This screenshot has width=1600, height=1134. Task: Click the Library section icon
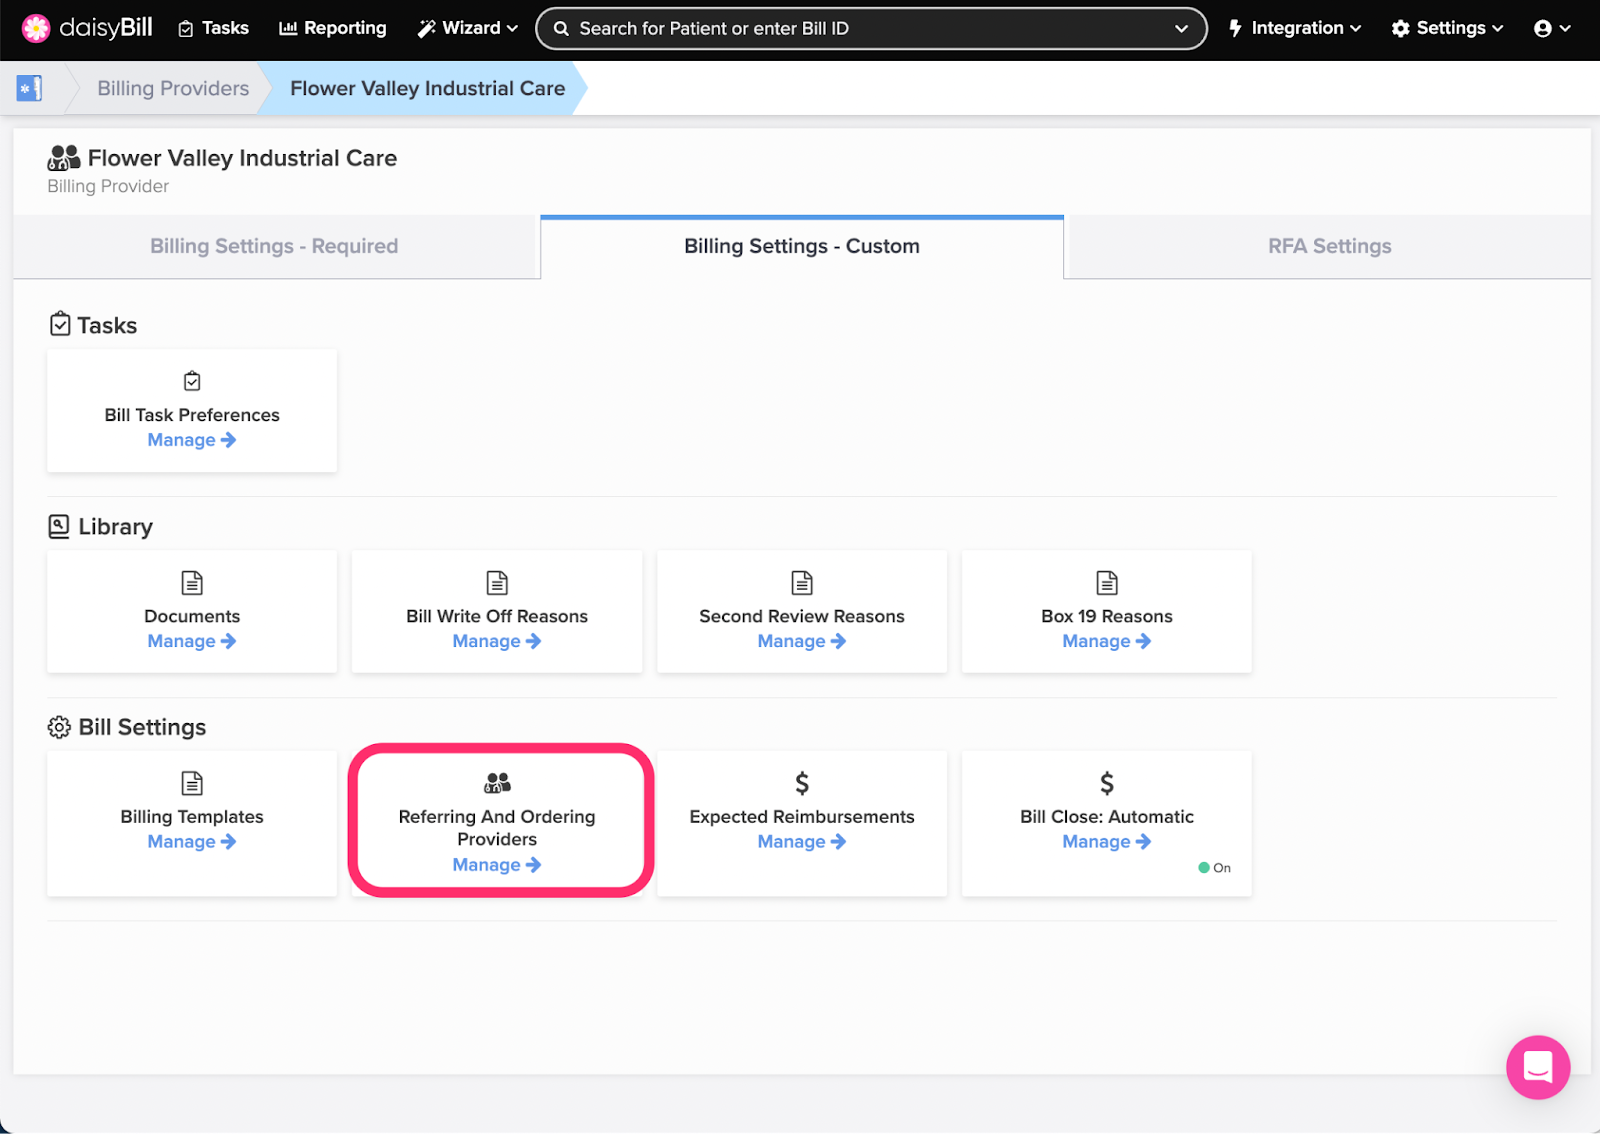(x=59, y=526)
